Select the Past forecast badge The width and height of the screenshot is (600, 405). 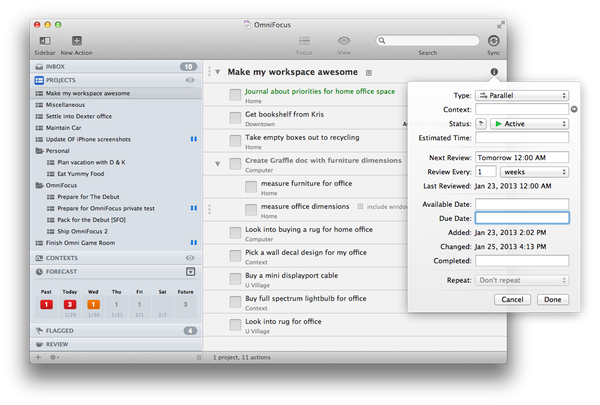click(x=46, y=304)
